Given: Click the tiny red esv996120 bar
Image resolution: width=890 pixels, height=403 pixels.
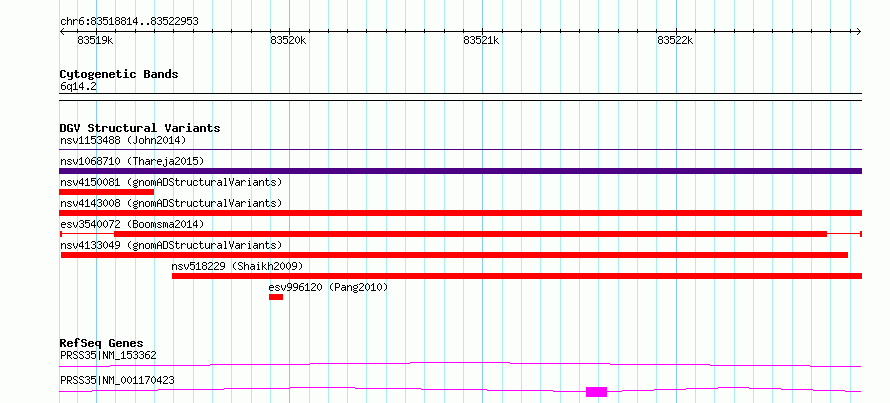Looking at the screenshot, I should coord(276,297).
